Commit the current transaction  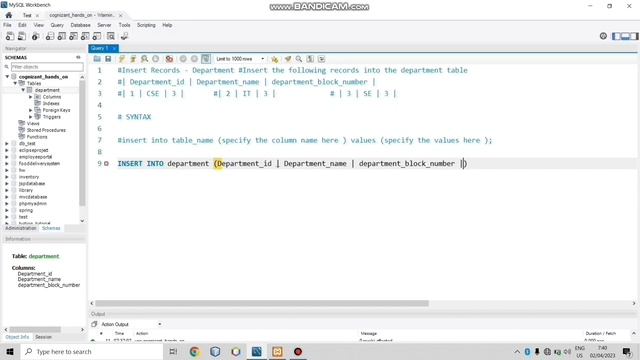tap(183, 59)
